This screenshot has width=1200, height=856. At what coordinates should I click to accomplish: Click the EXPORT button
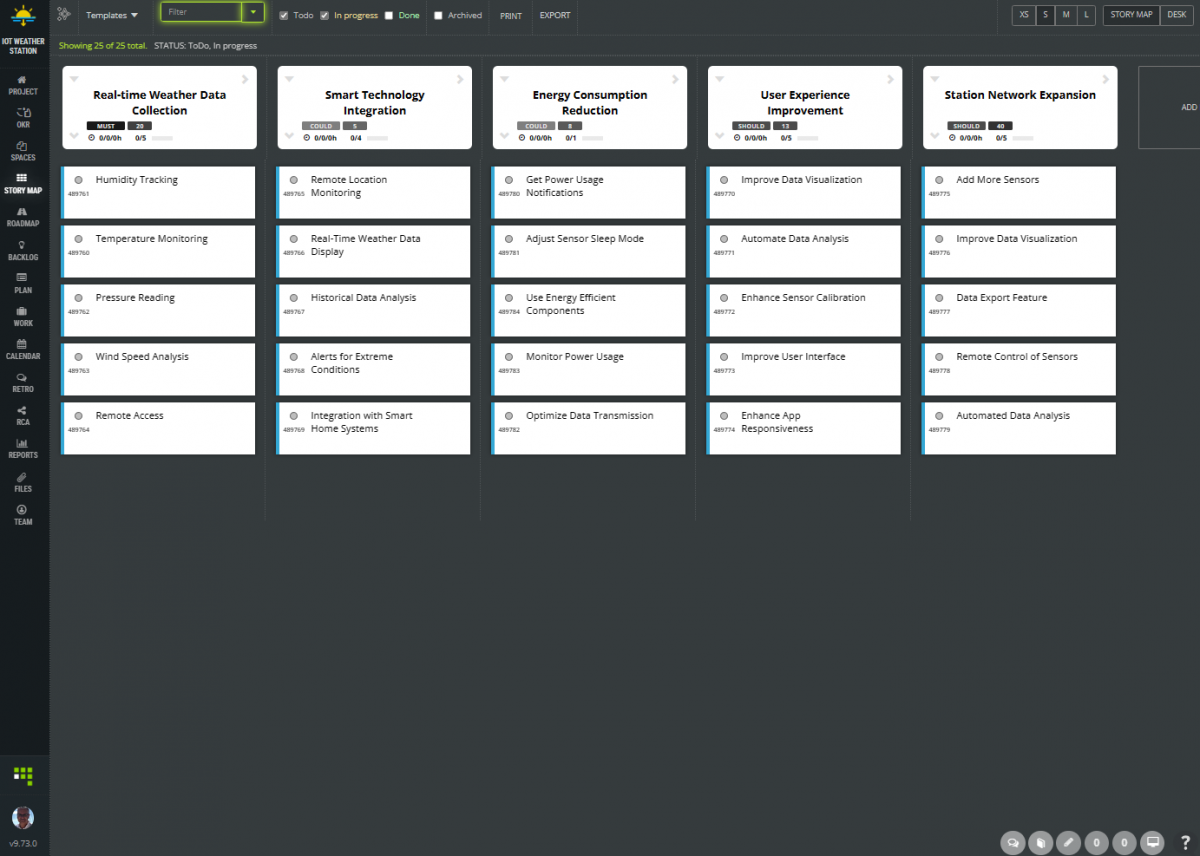554,16
